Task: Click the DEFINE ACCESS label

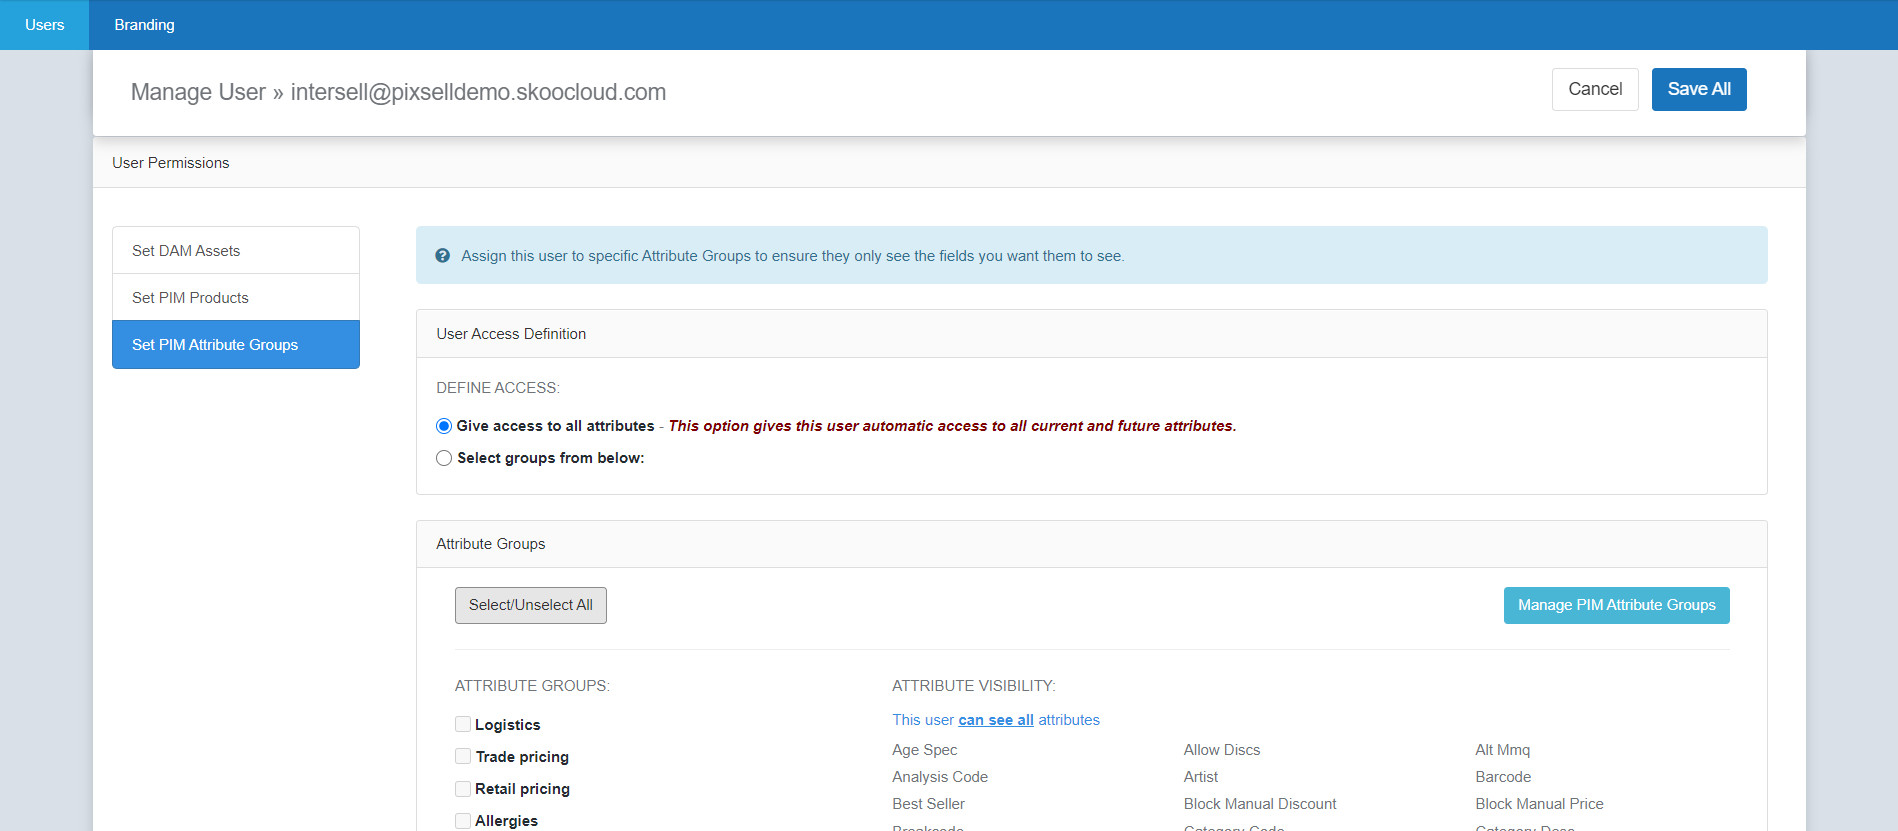Action: 498,388
